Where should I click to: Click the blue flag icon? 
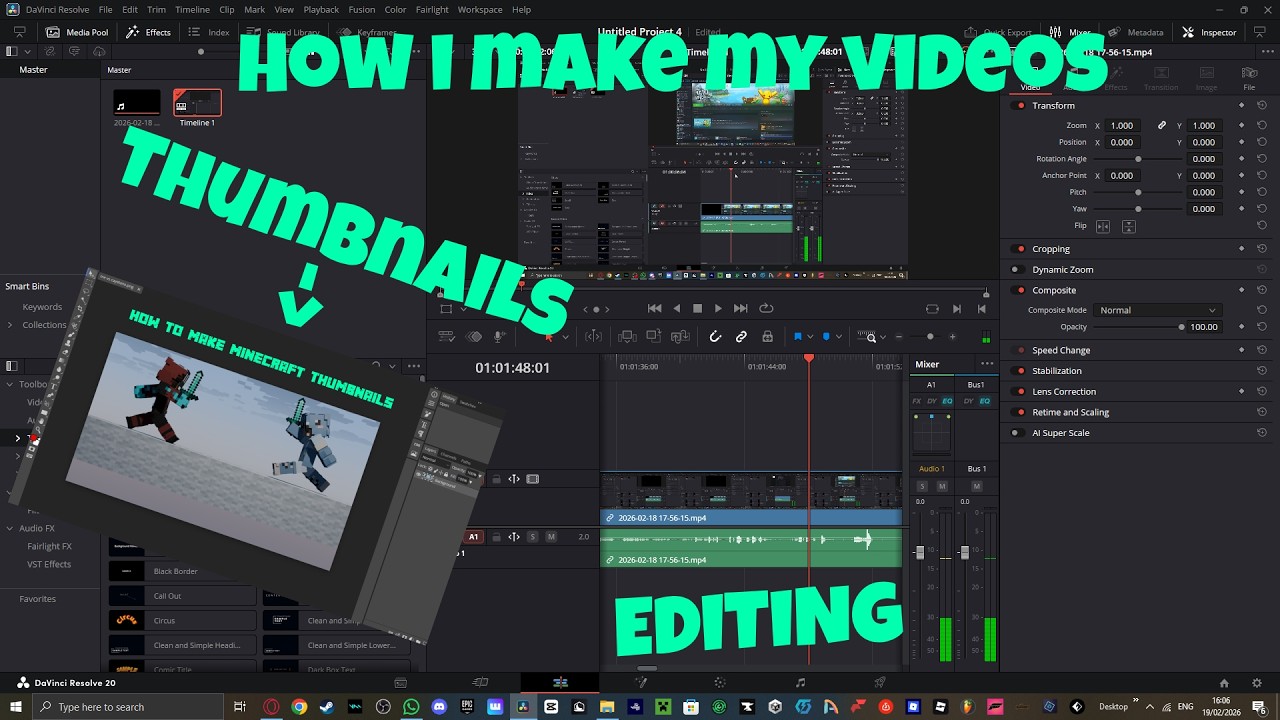click(x=797, y=337)
